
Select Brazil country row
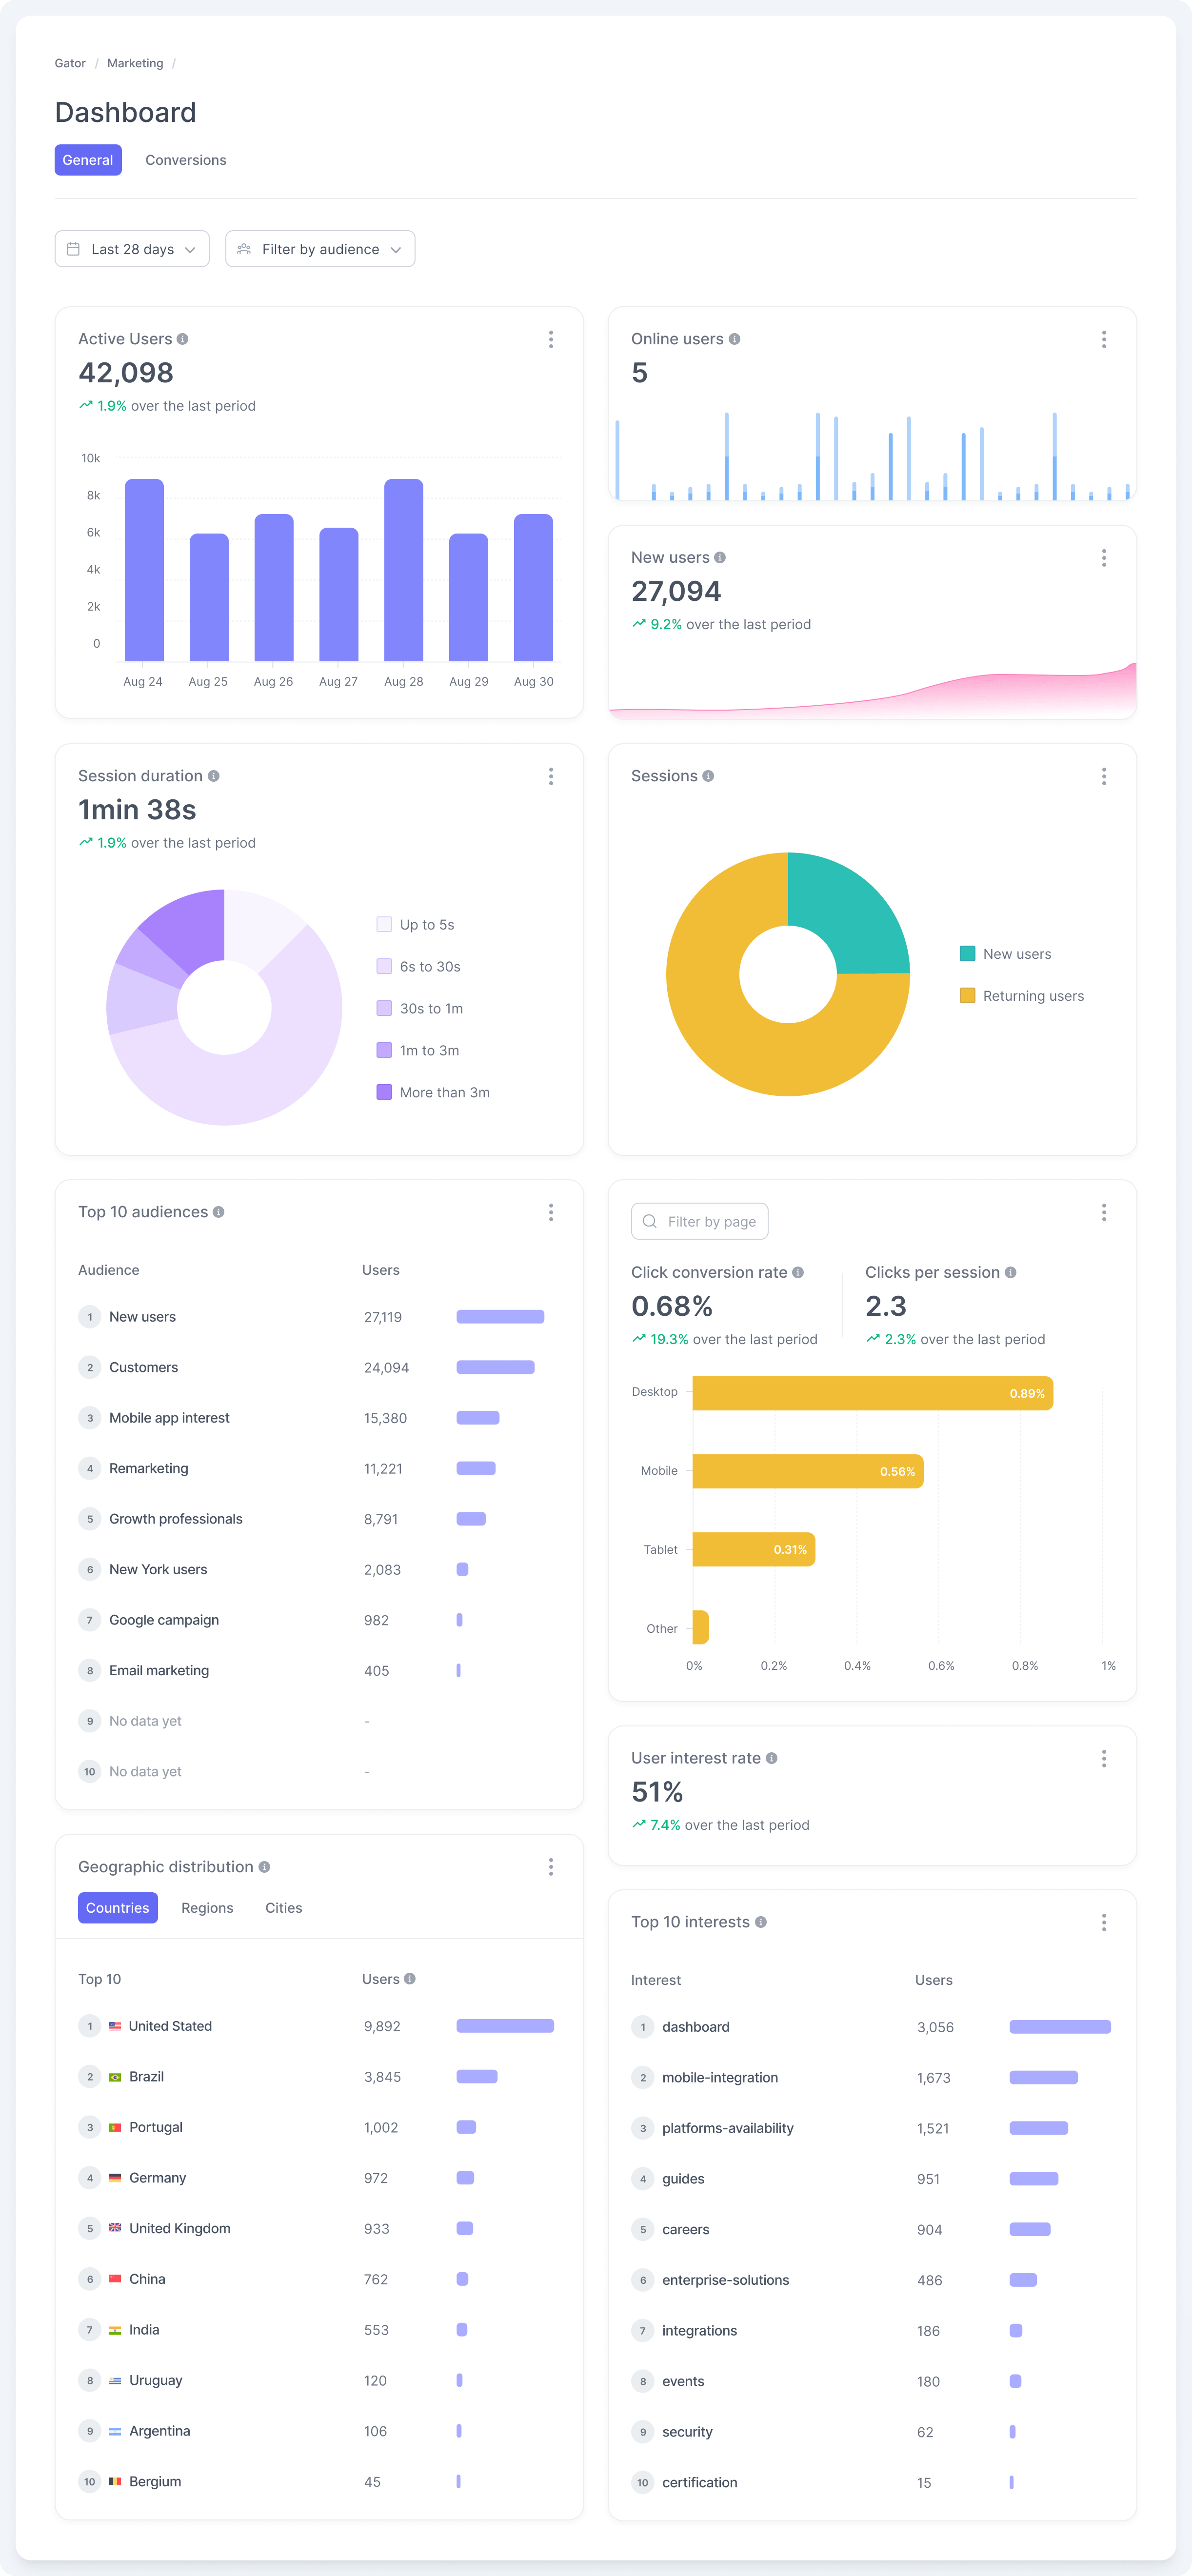[319, 2077]
